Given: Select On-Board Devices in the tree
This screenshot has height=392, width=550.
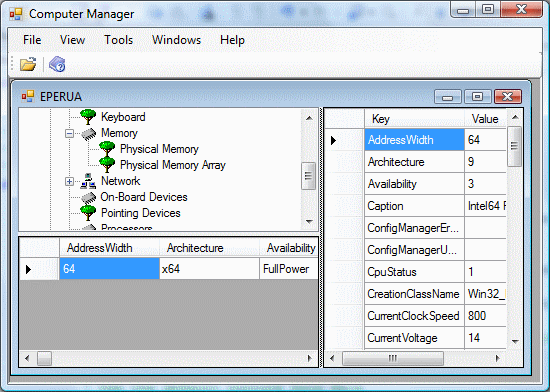Looking at the screenshot, I should [144, 197].
